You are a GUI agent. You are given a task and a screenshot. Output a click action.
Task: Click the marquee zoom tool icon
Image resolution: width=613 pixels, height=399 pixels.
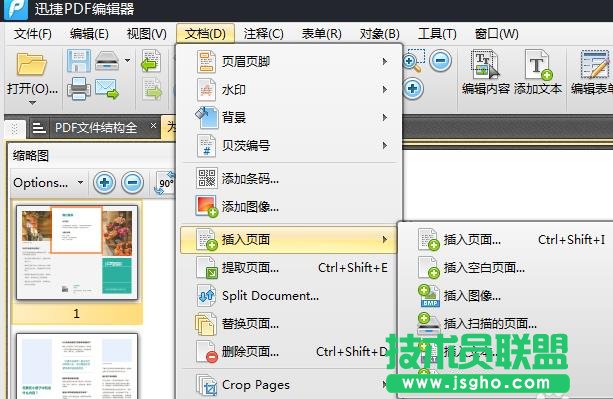point(413,61)
